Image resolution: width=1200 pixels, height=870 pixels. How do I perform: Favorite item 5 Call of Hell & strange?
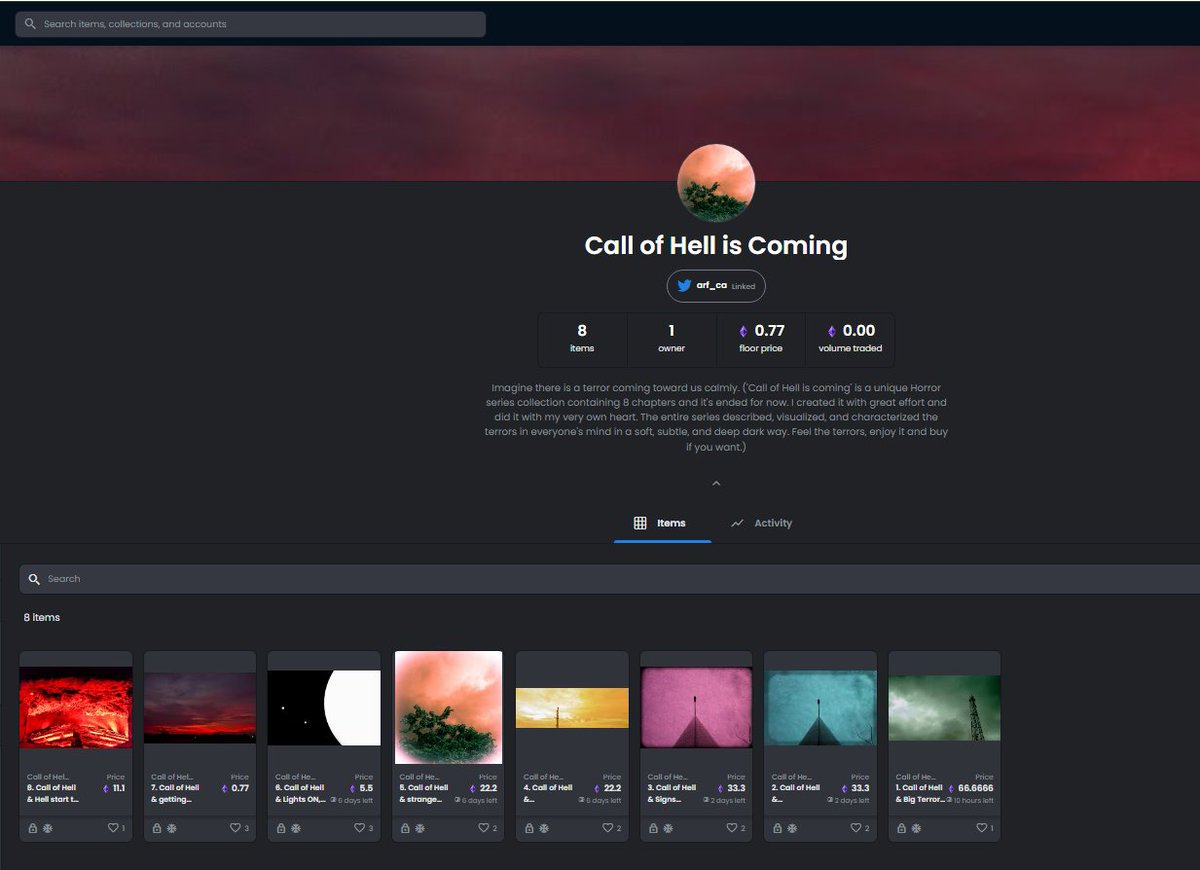[484, 828]
